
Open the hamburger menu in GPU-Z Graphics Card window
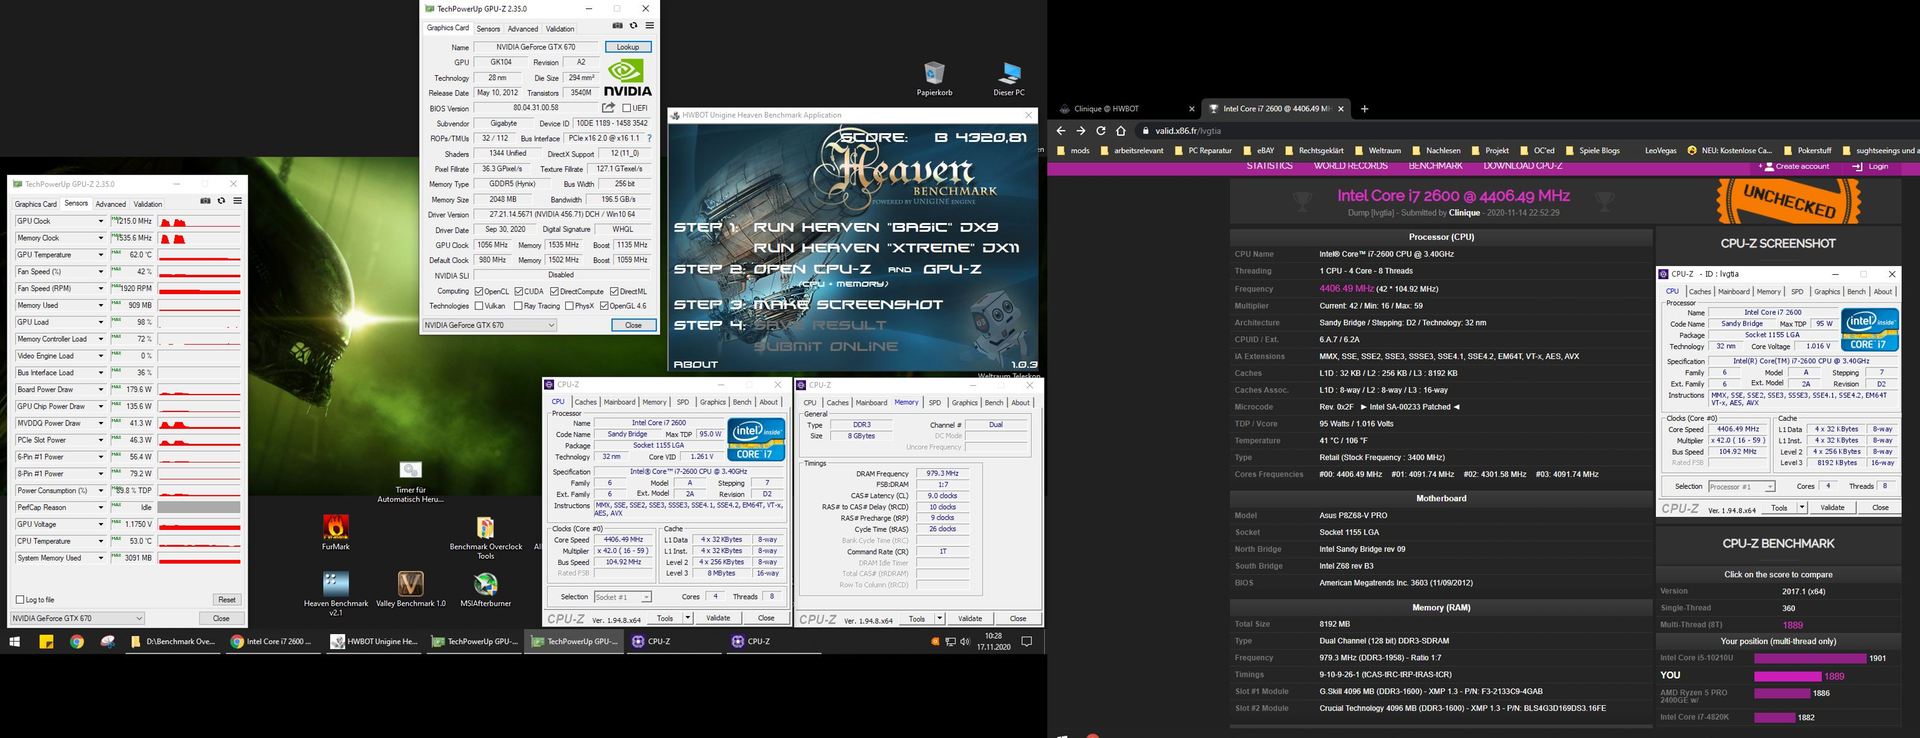point(649,26)
